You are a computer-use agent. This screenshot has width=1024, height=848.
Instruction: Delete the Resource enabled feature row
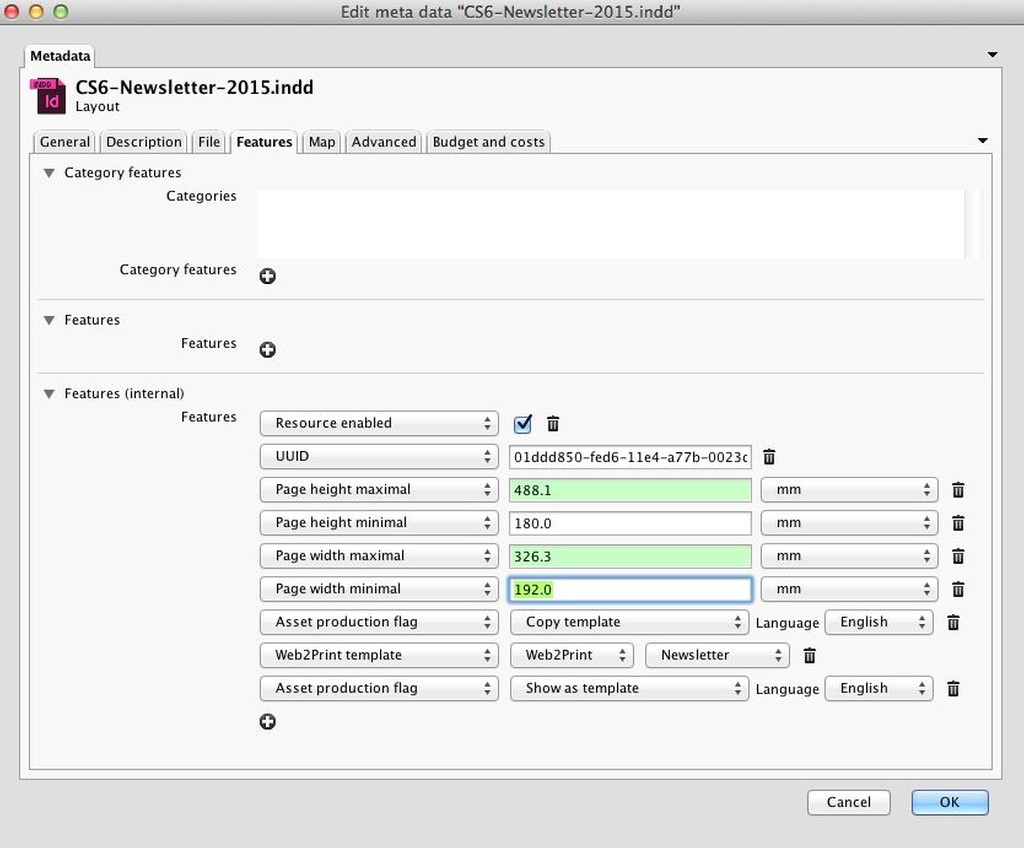(553, 424)
